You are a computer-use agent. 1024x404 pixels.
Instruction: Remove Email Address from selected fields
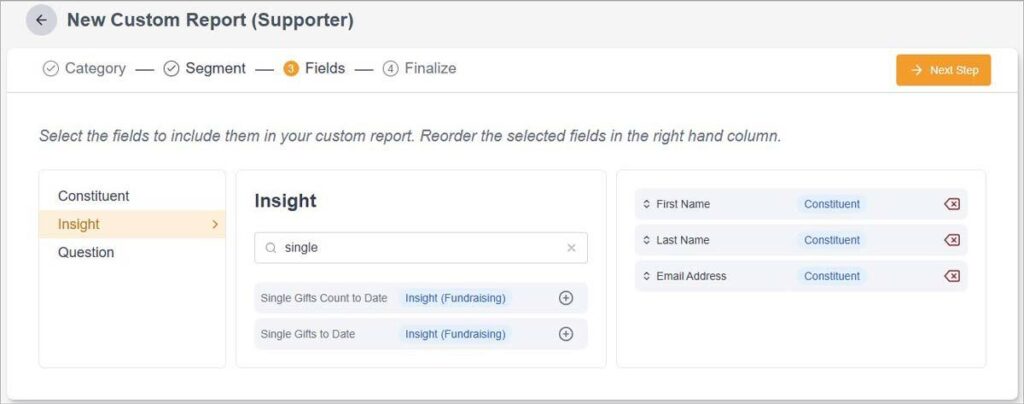click(952, 276)
